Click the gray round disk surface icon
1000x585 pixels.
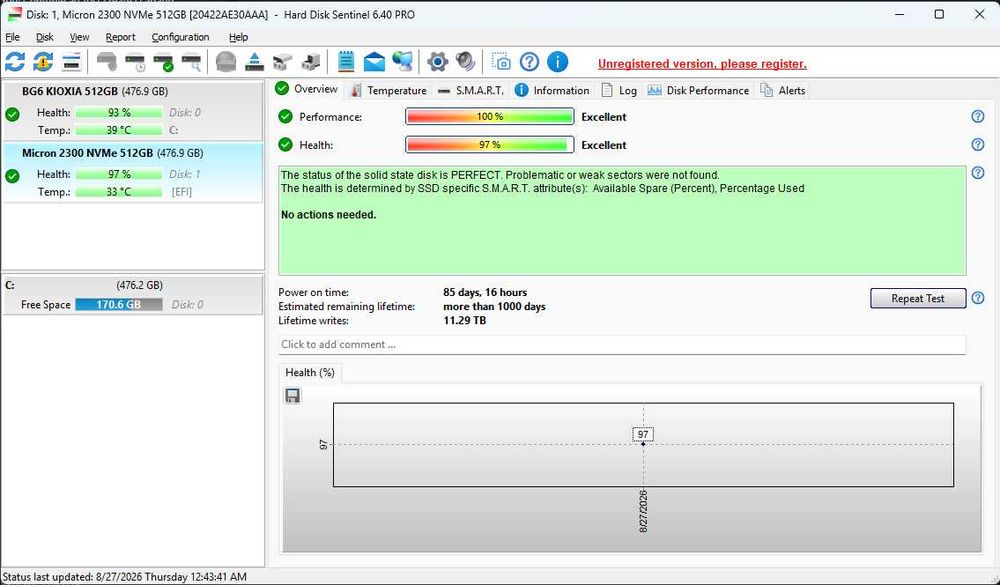[226, 62]
